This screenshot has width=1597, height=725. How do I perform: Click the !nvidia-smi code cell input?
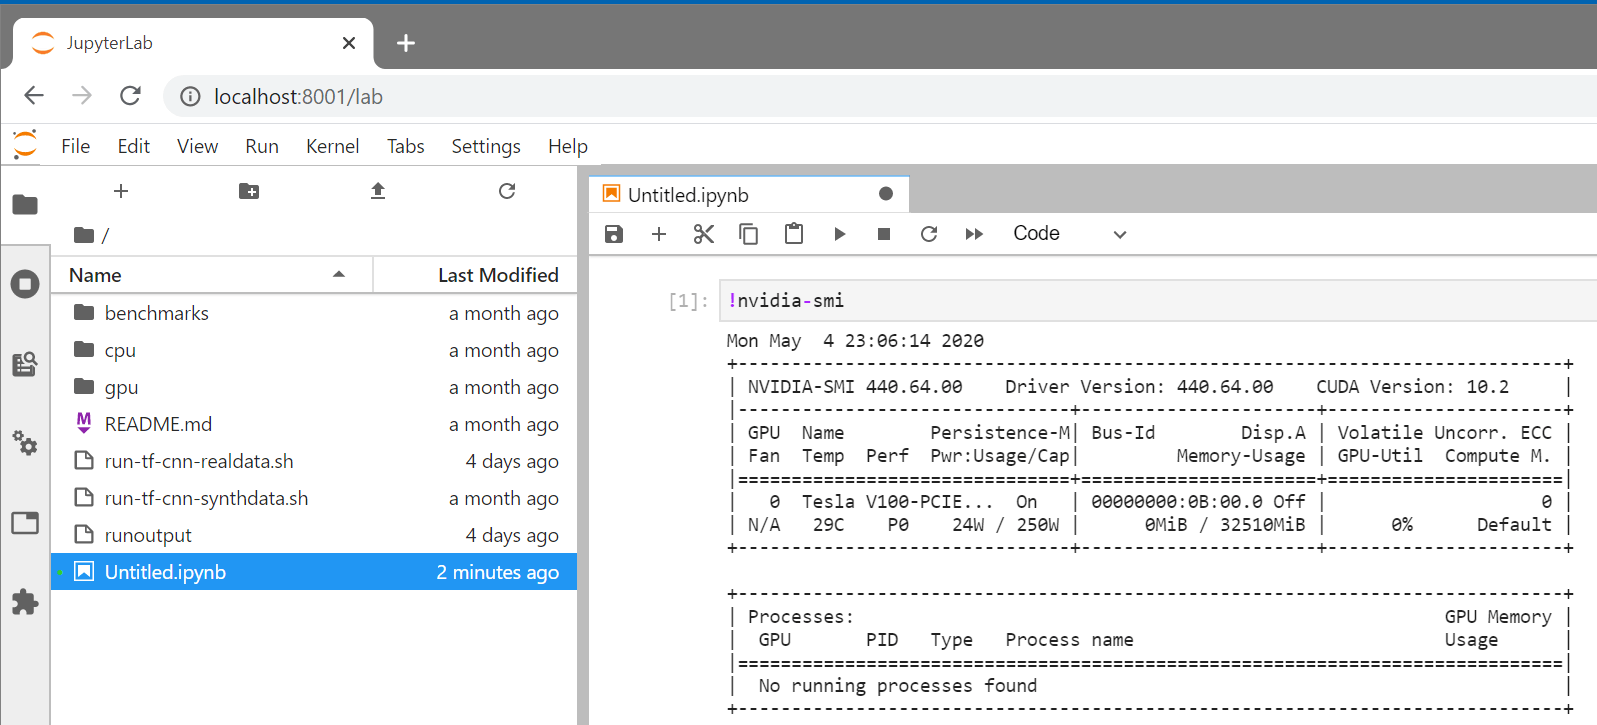pos(1158,300)
